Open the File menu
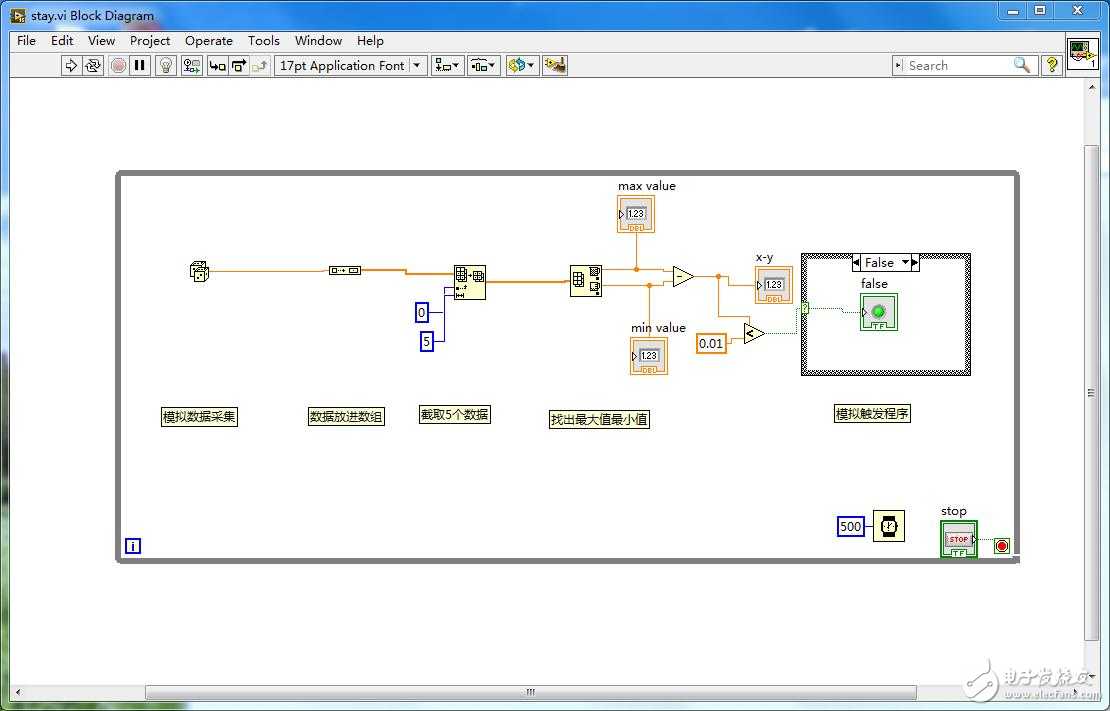Screen dimensions: 1110x711 (26, 40)
